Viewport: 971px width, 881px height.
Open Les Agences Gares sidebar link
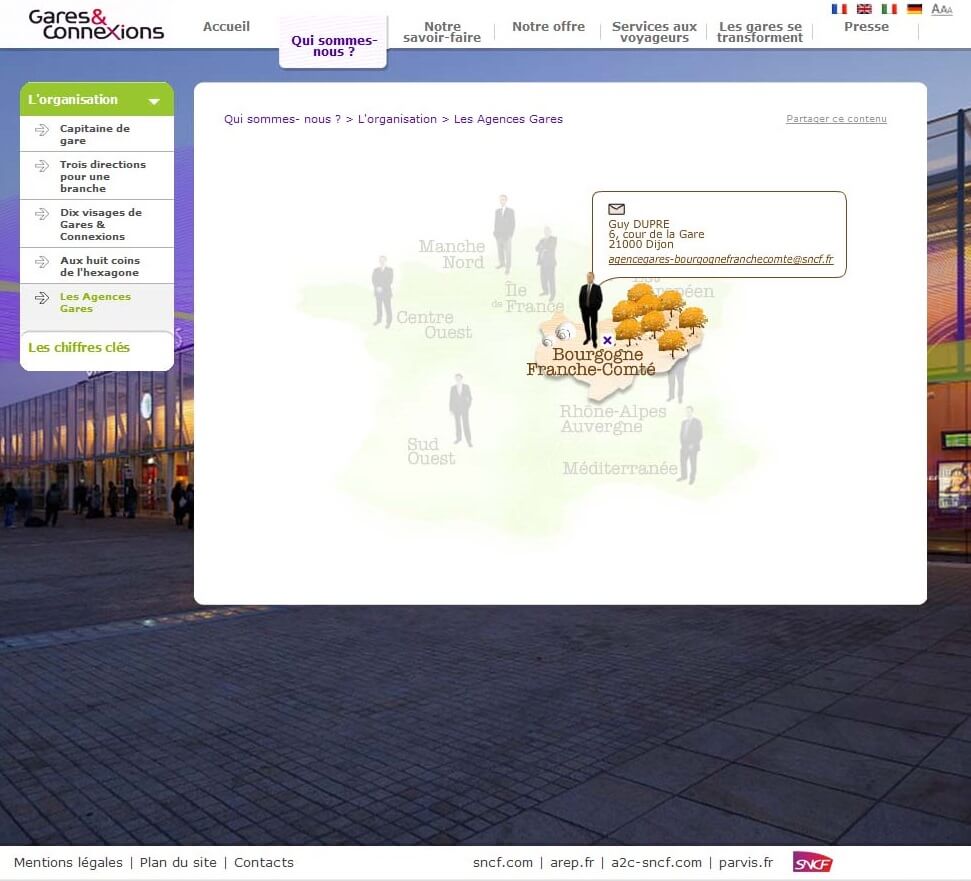coord(95,302)
